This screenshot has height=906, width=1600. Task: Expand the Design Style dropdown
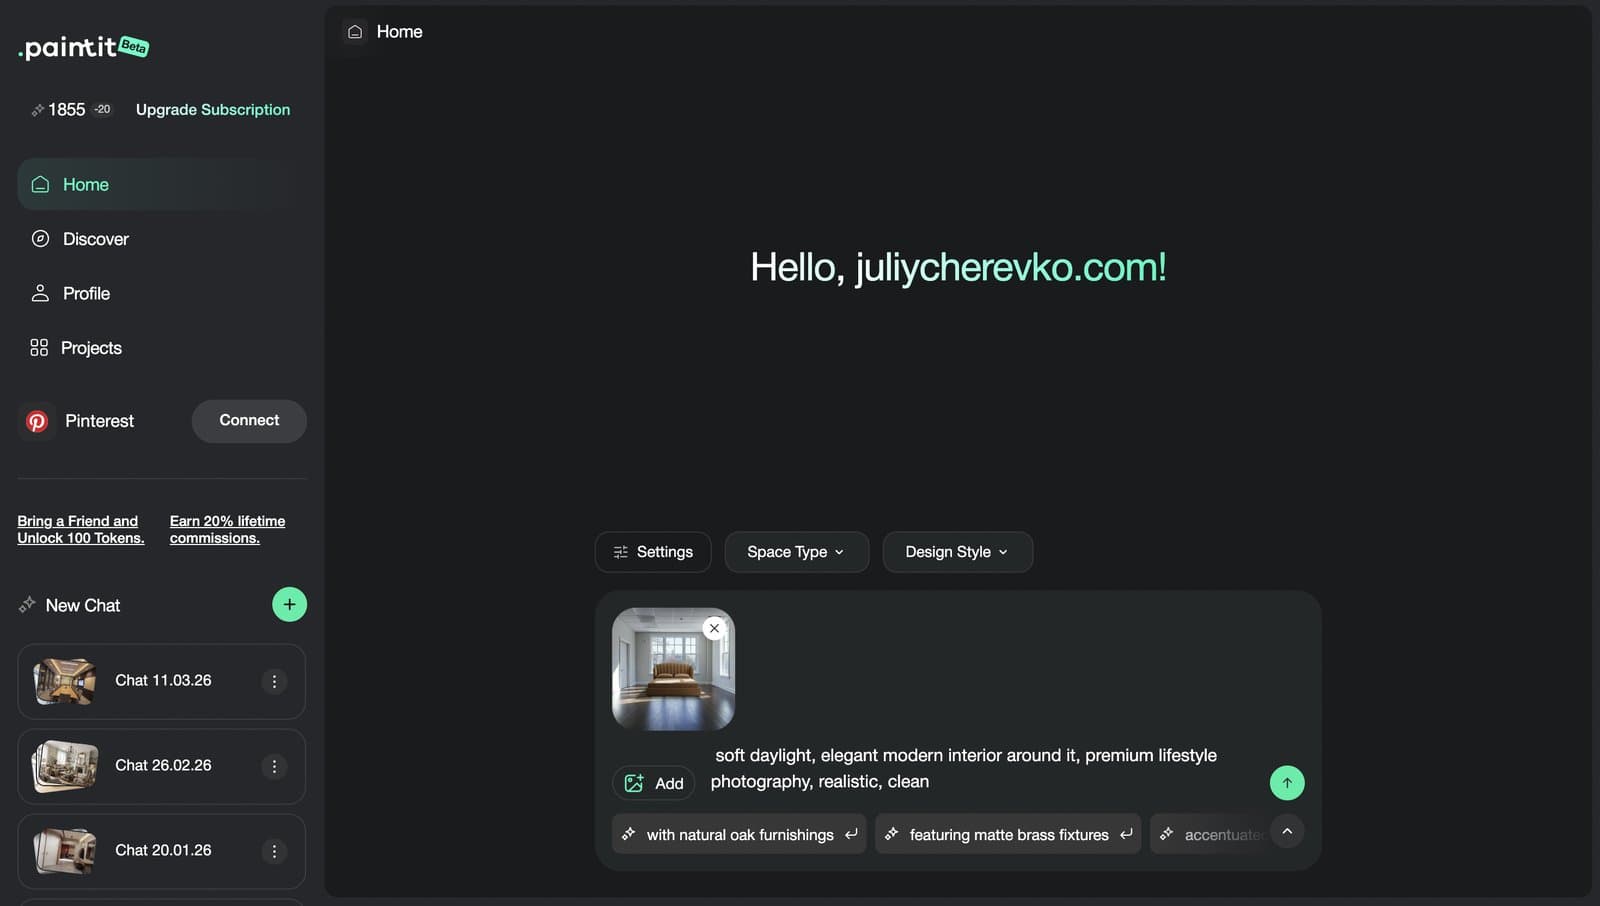point(957,552)
